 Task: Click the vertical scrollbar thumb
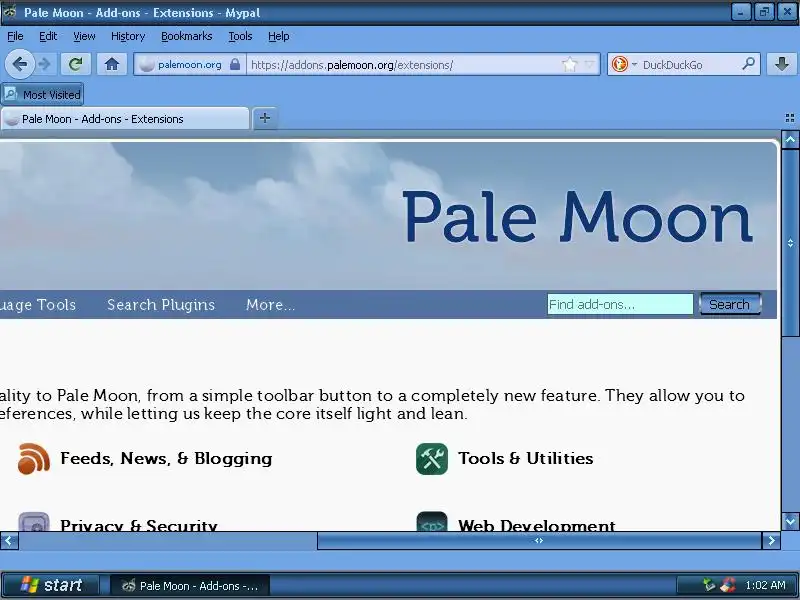790,243
